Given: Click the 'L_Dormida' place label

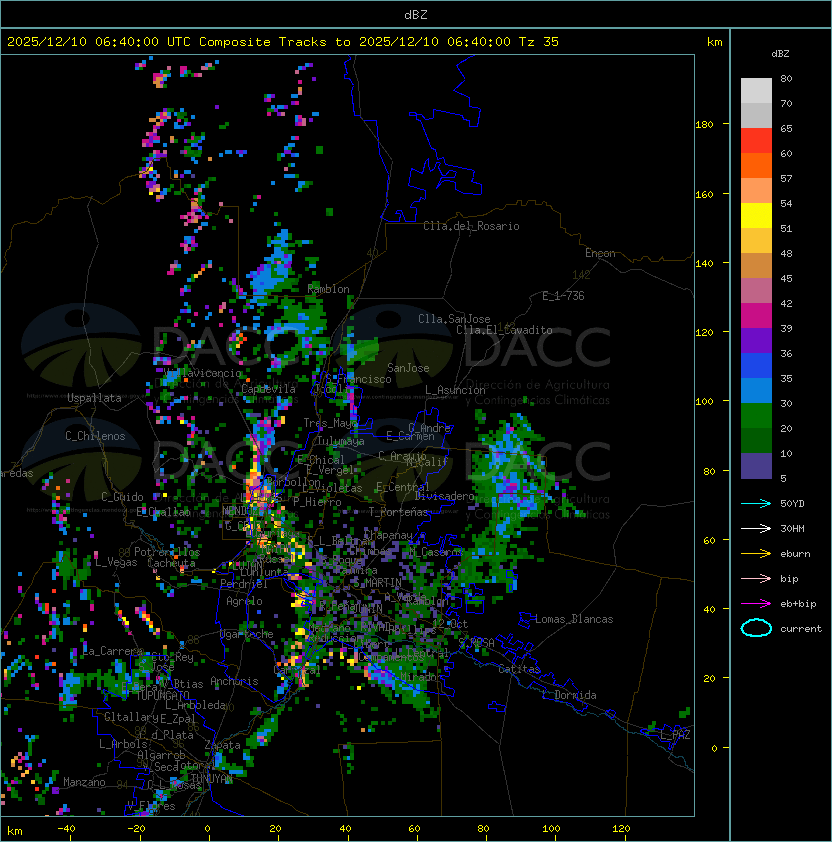Looking at the screenshot, I should tap(569, 695).
